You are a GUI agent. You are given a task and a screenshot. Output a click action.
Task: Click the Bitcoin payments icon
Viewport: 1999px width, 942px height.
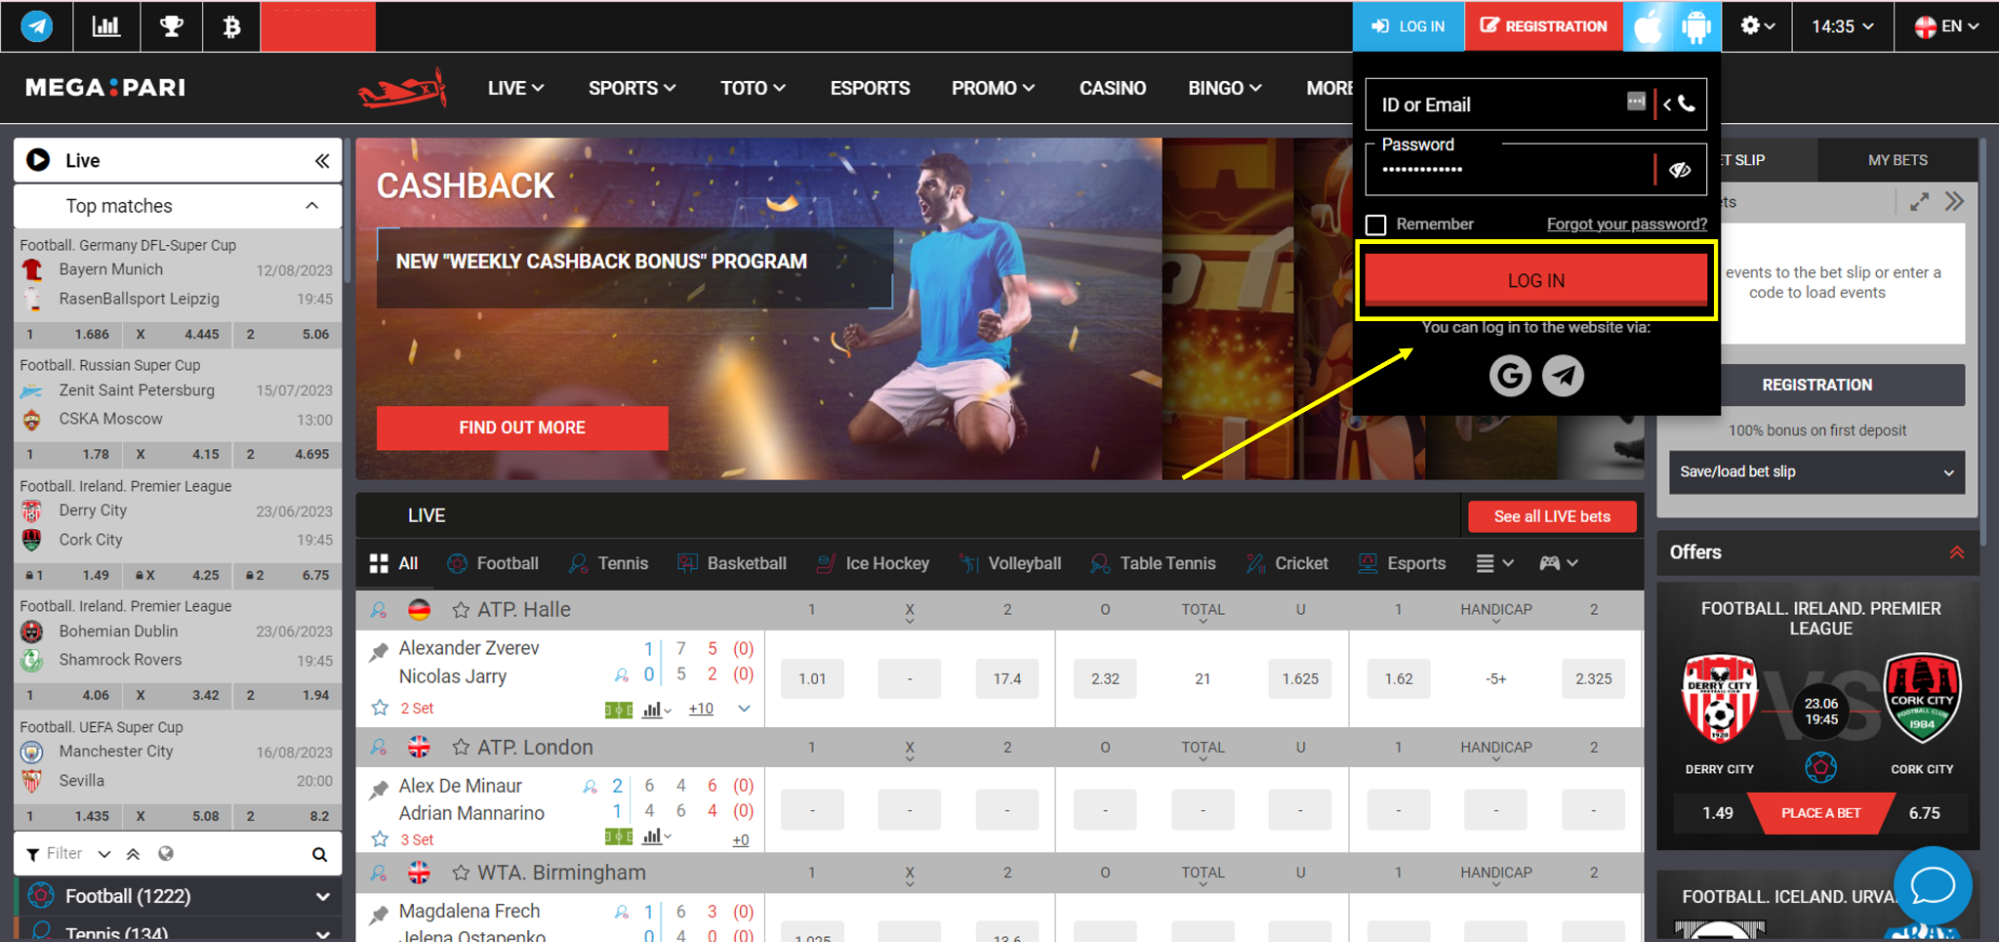(x=231, y=26)
